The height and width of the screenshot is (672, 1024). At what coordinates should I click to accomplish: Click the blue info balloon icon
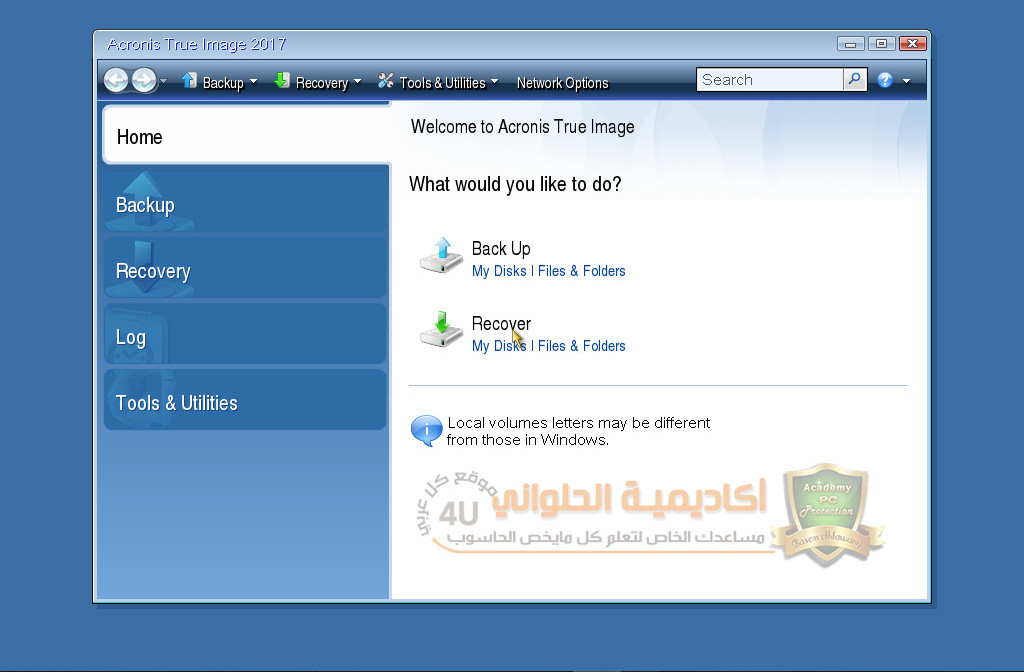[x=426, y=430]
